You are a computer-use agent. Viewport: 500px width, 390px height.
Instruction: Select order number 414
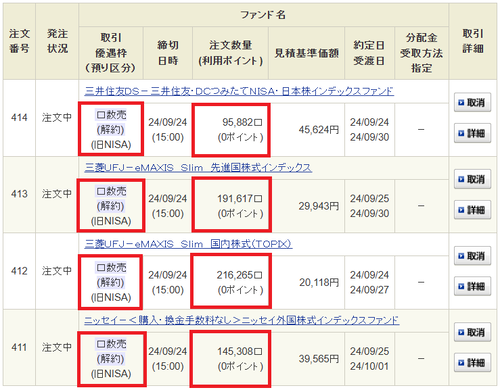point(19,117)
